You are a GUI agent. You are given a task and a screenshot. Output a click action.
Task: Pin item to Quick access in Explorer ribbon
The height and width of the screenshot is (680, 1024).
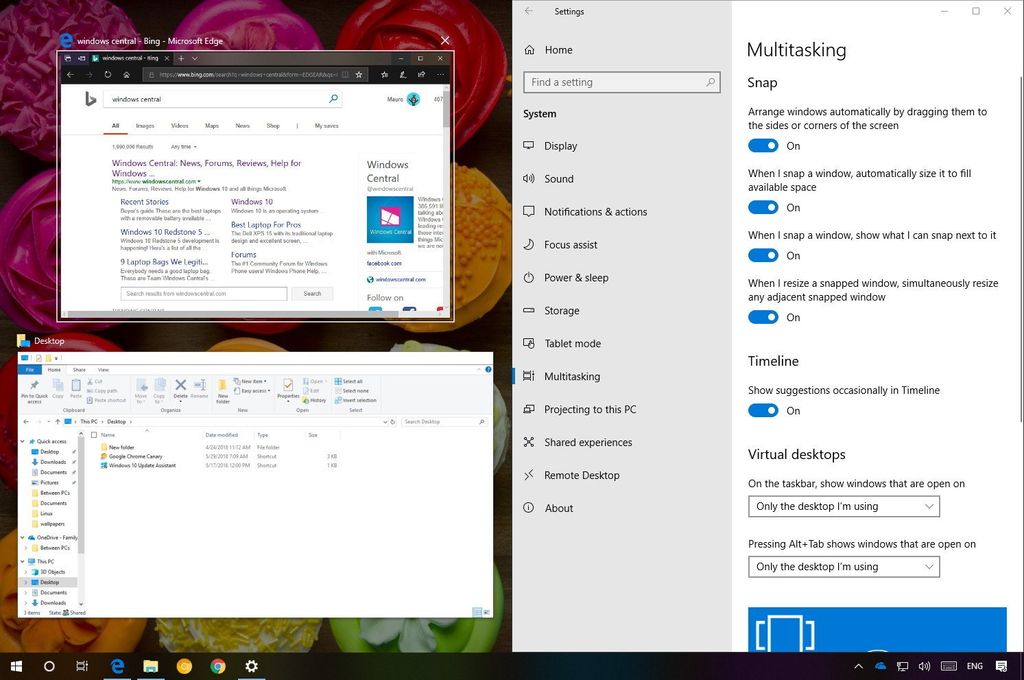point(34,386)
